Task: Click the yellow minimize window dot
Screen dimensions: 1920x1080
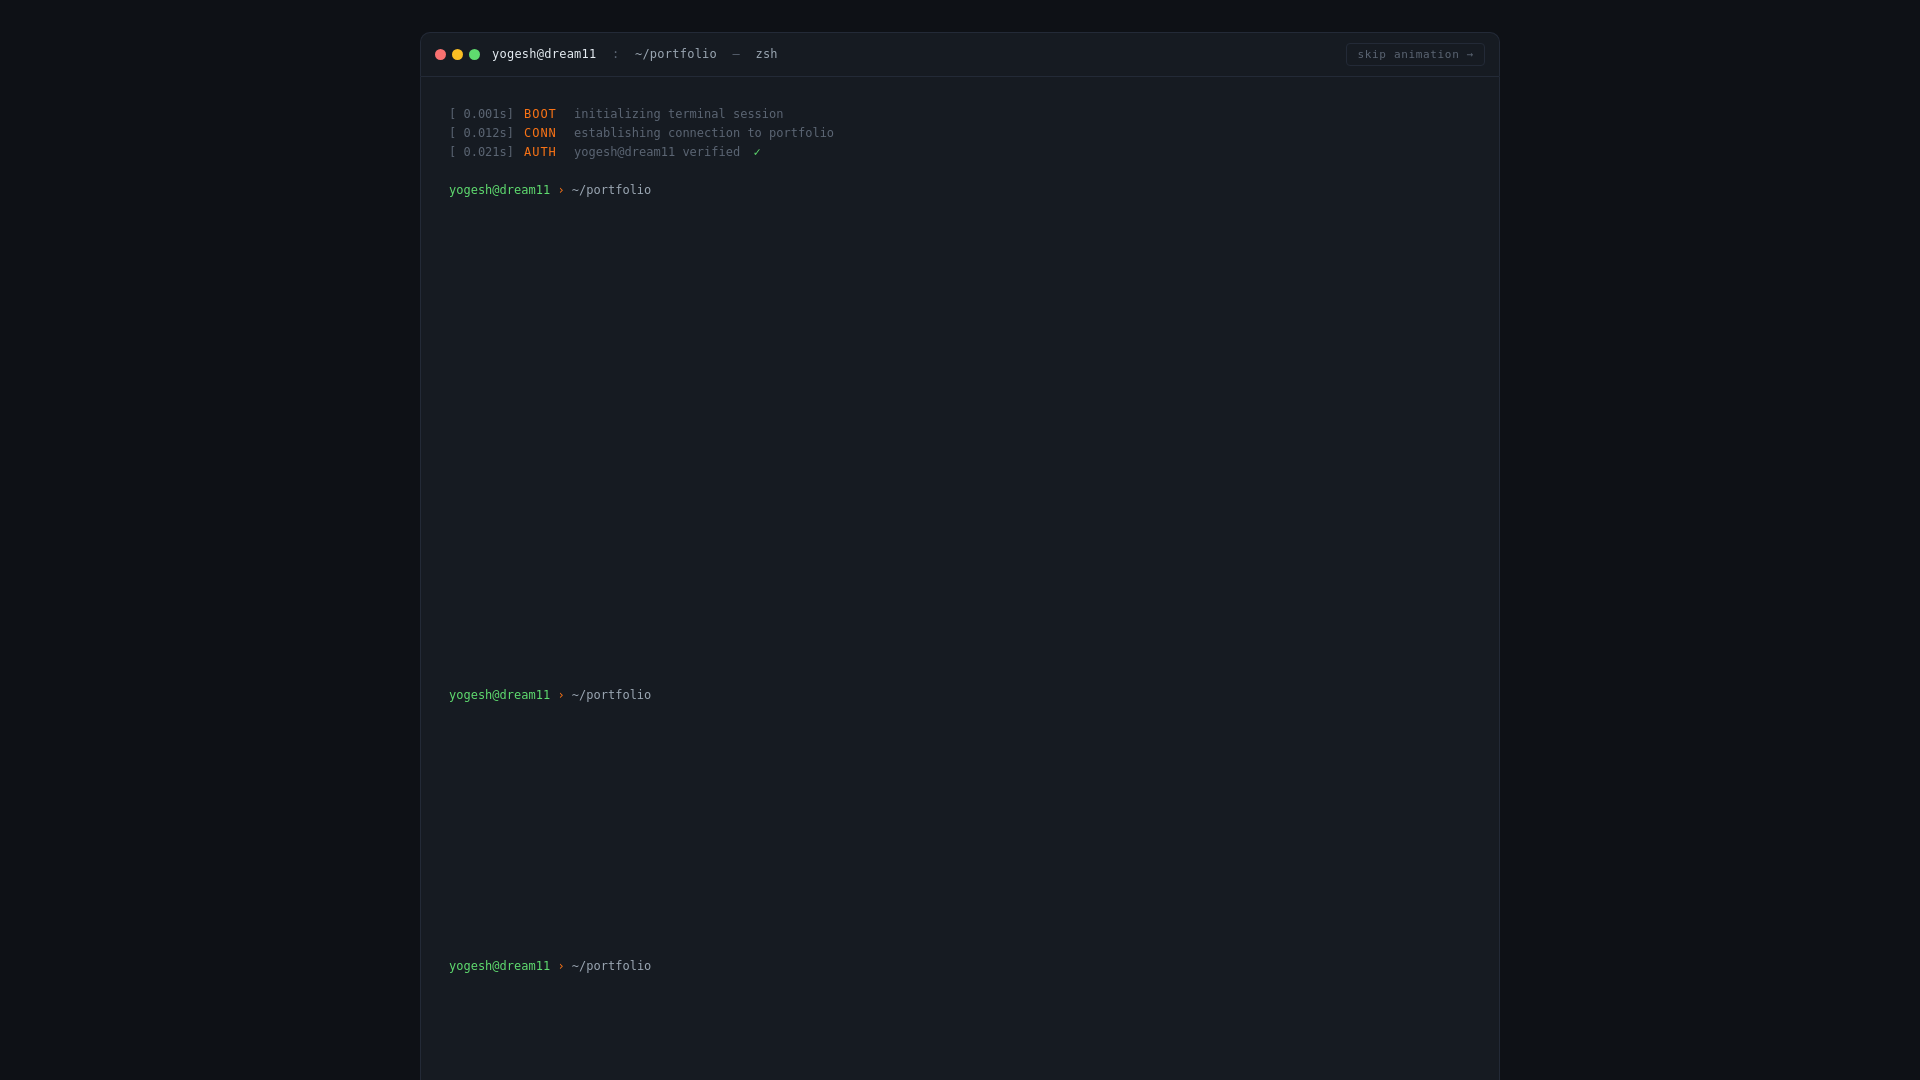Action: [457, 55]
